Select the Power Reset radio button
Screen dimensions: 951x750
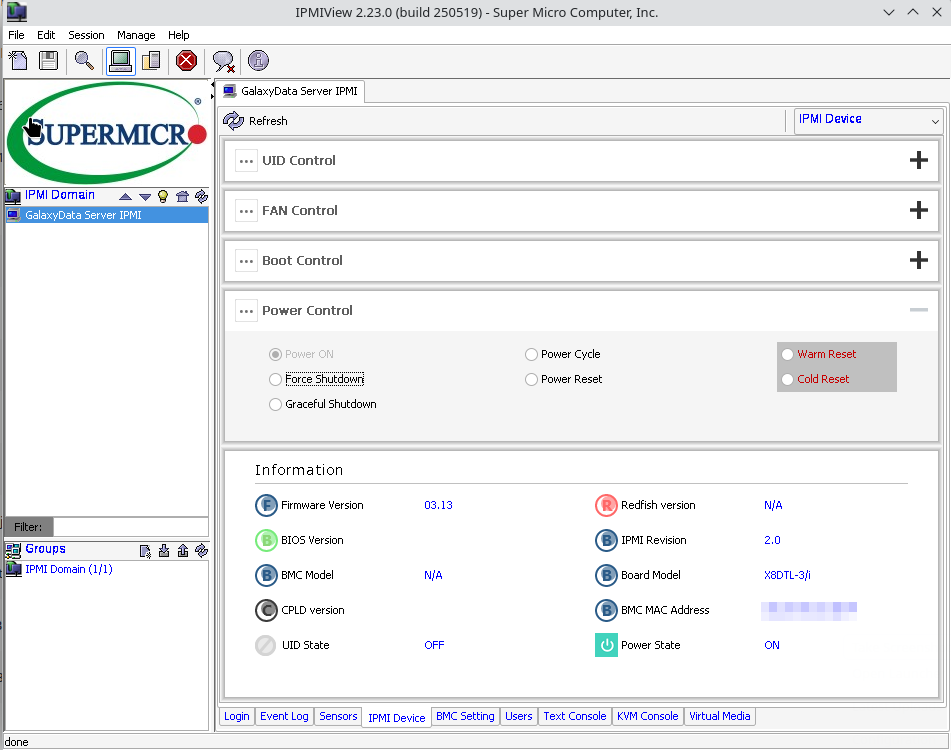click(531, 379)
